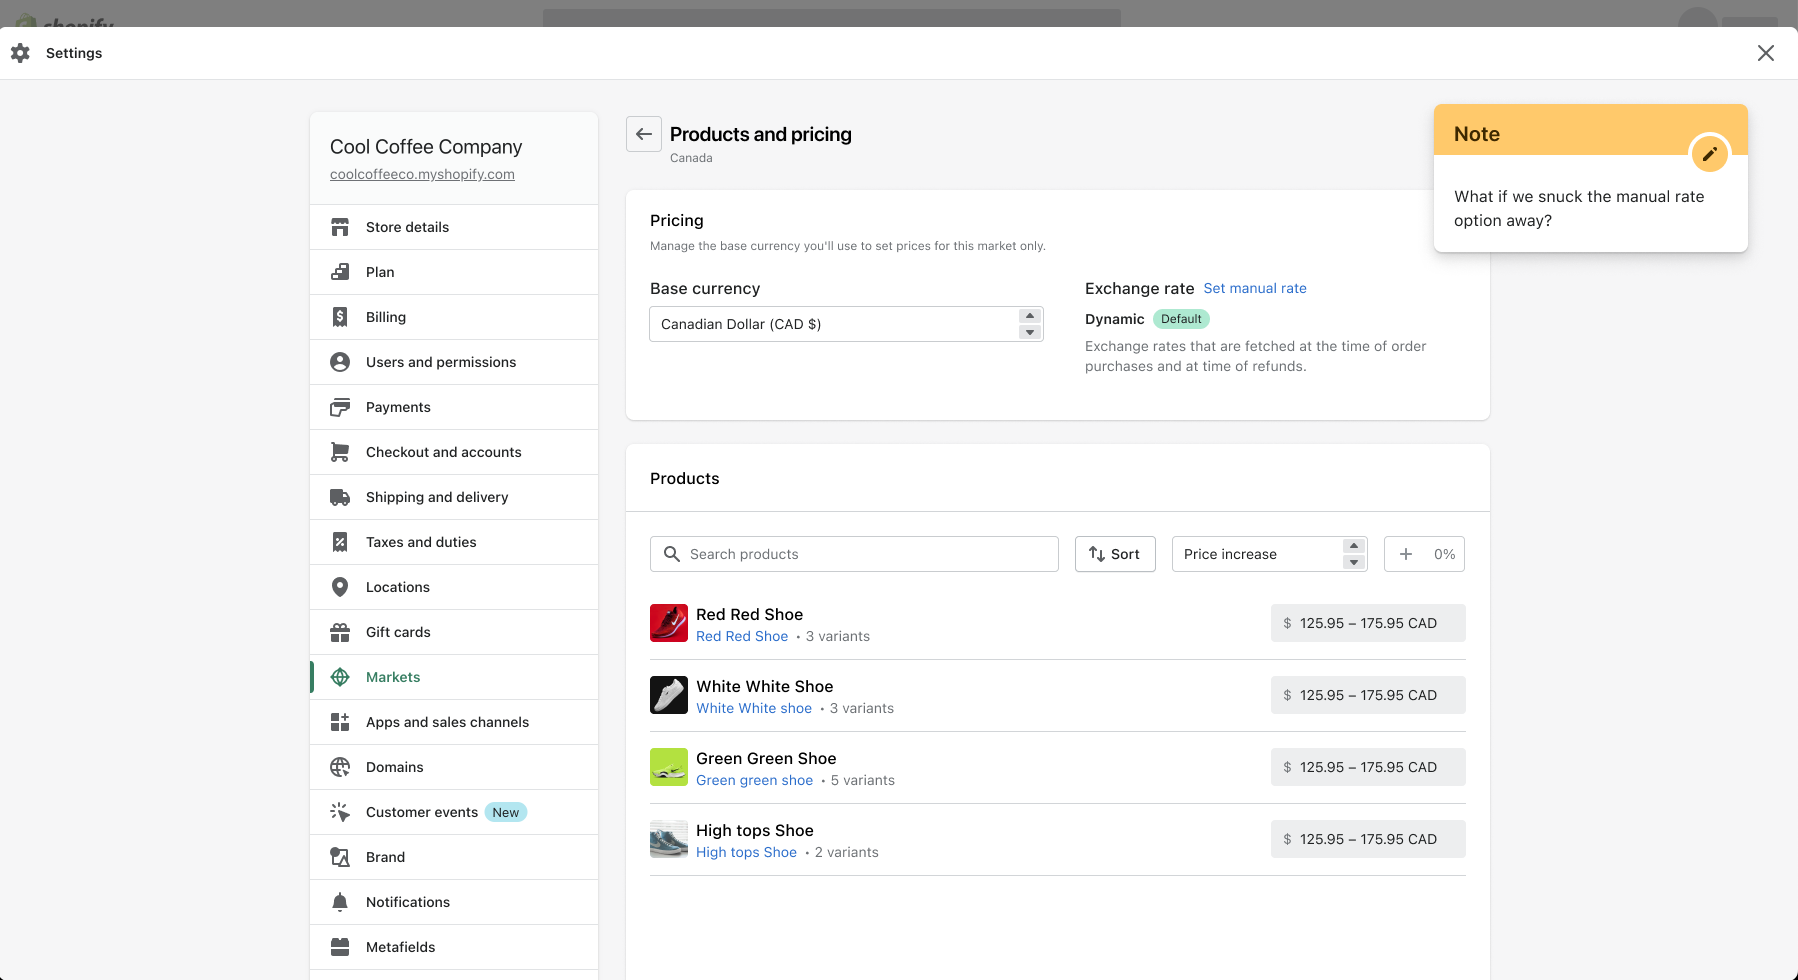Screen dimensions: 1798x980
Task: Close the Settings panel
Action: point(1765,53)
